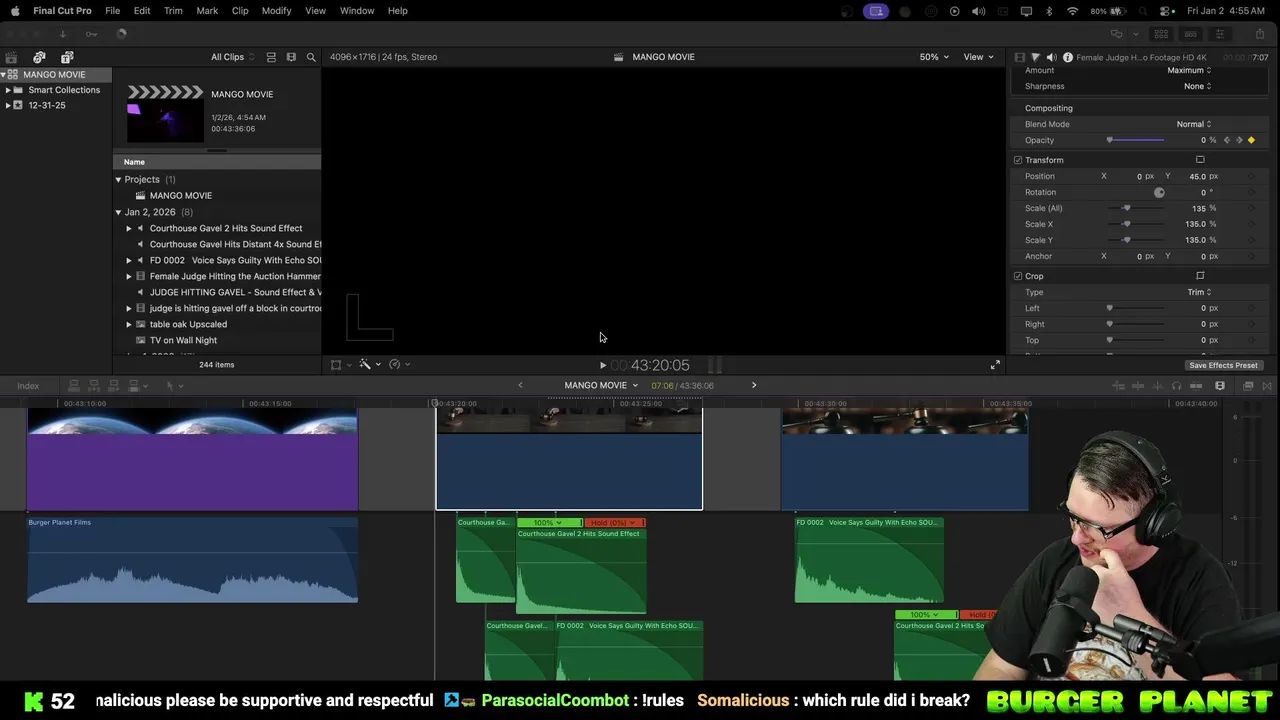Click the Rotation dial control
This screenshot has width=1280, height=720.
[x=1159, y=192]
